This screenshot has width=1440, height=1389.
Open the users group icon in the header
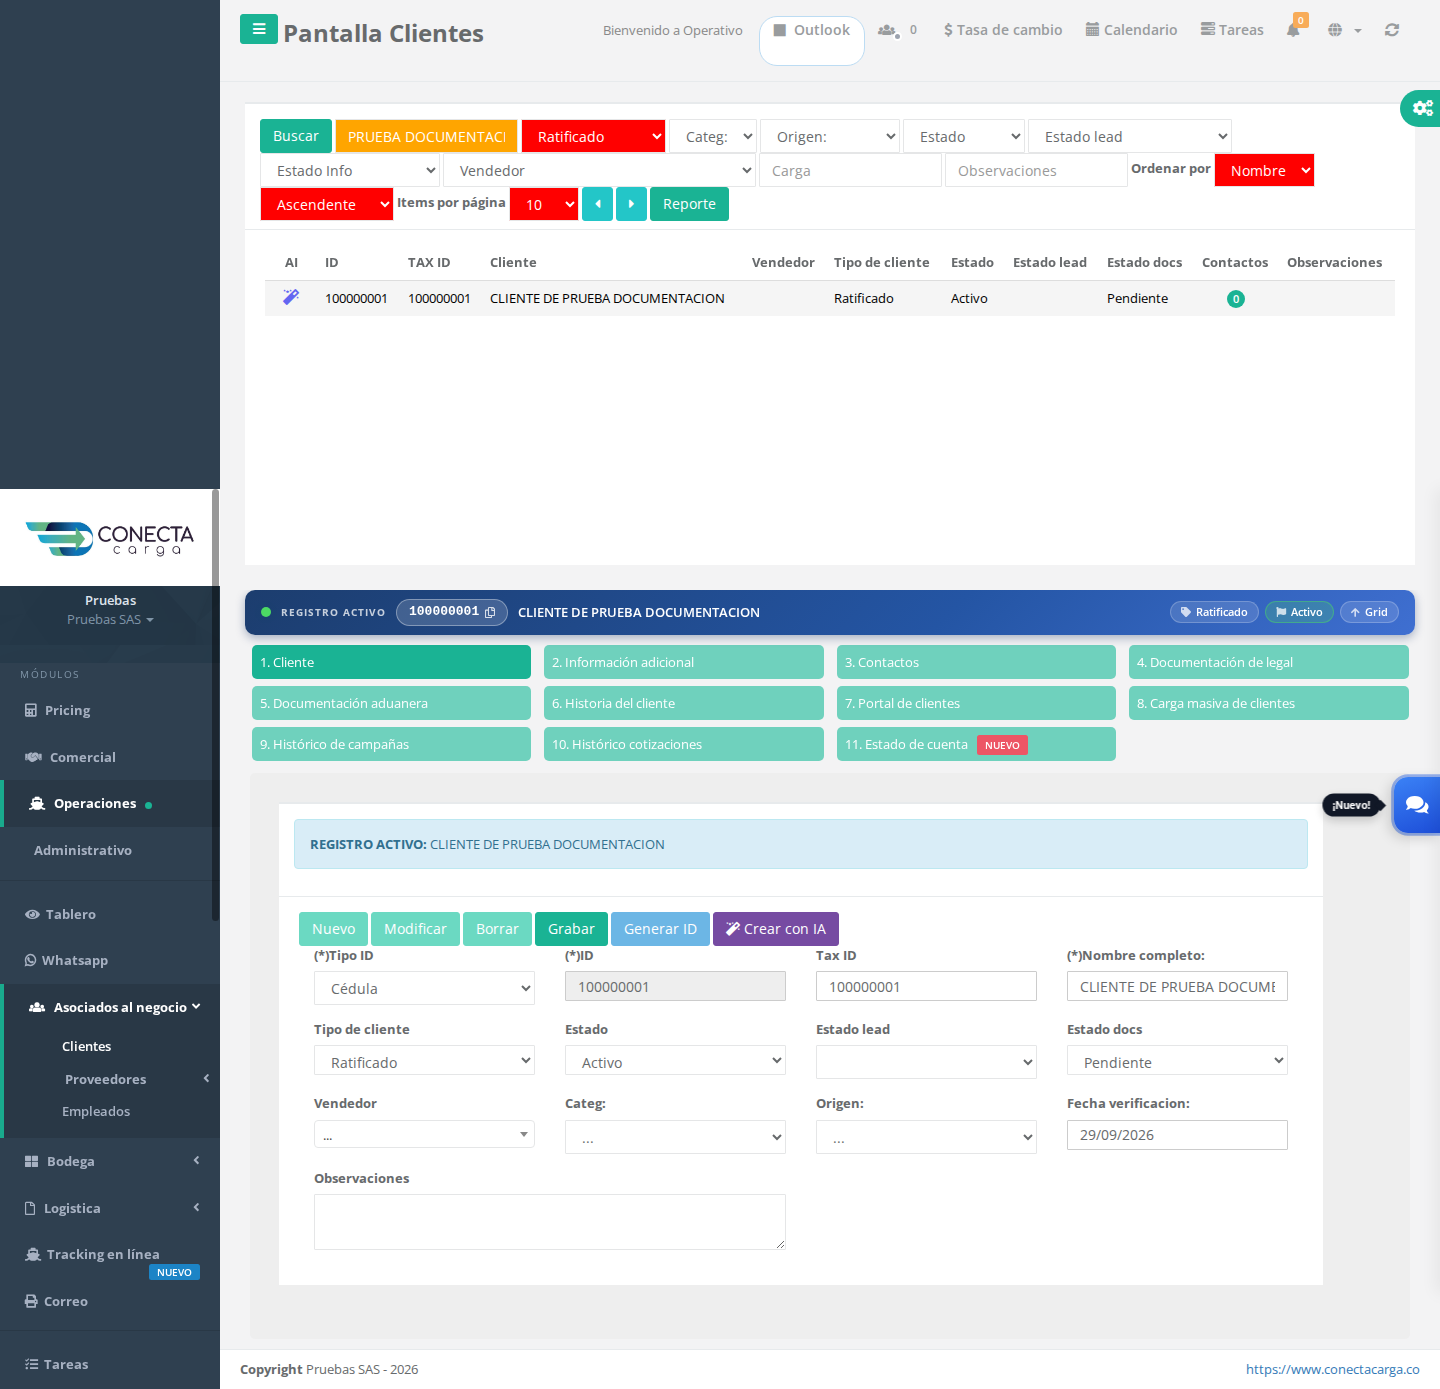(x=887, y=30)
